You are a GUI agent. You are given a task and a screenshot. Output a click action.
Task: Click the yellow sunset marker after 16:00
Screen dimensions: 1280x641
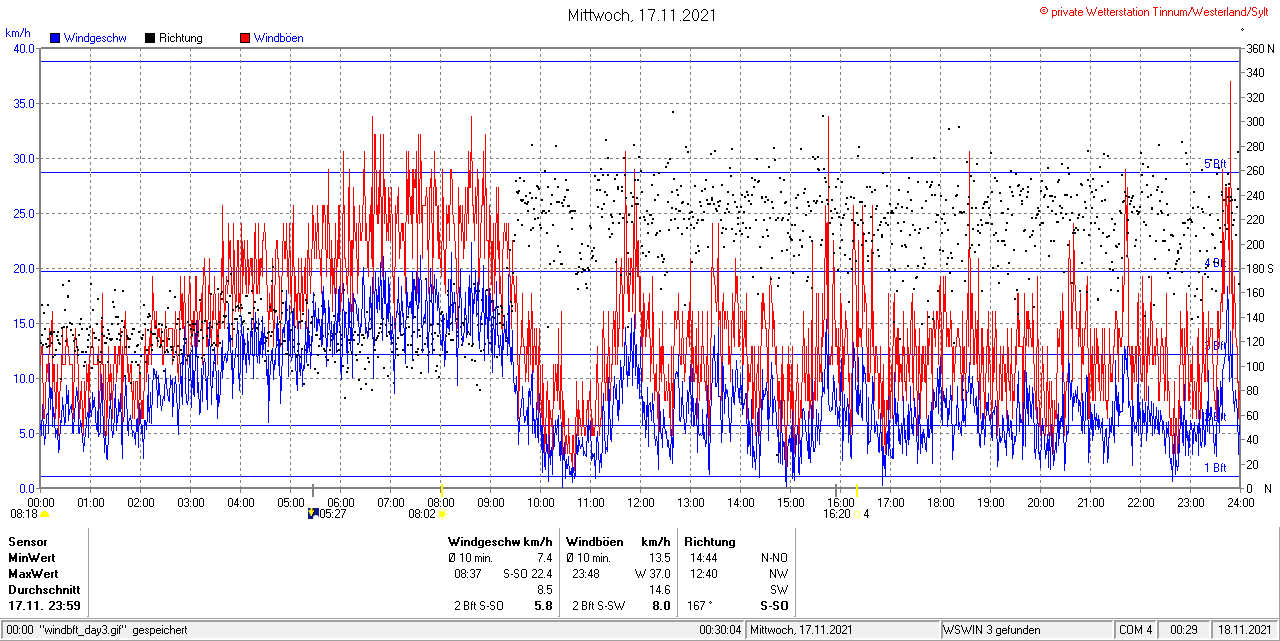coord(857,491)
